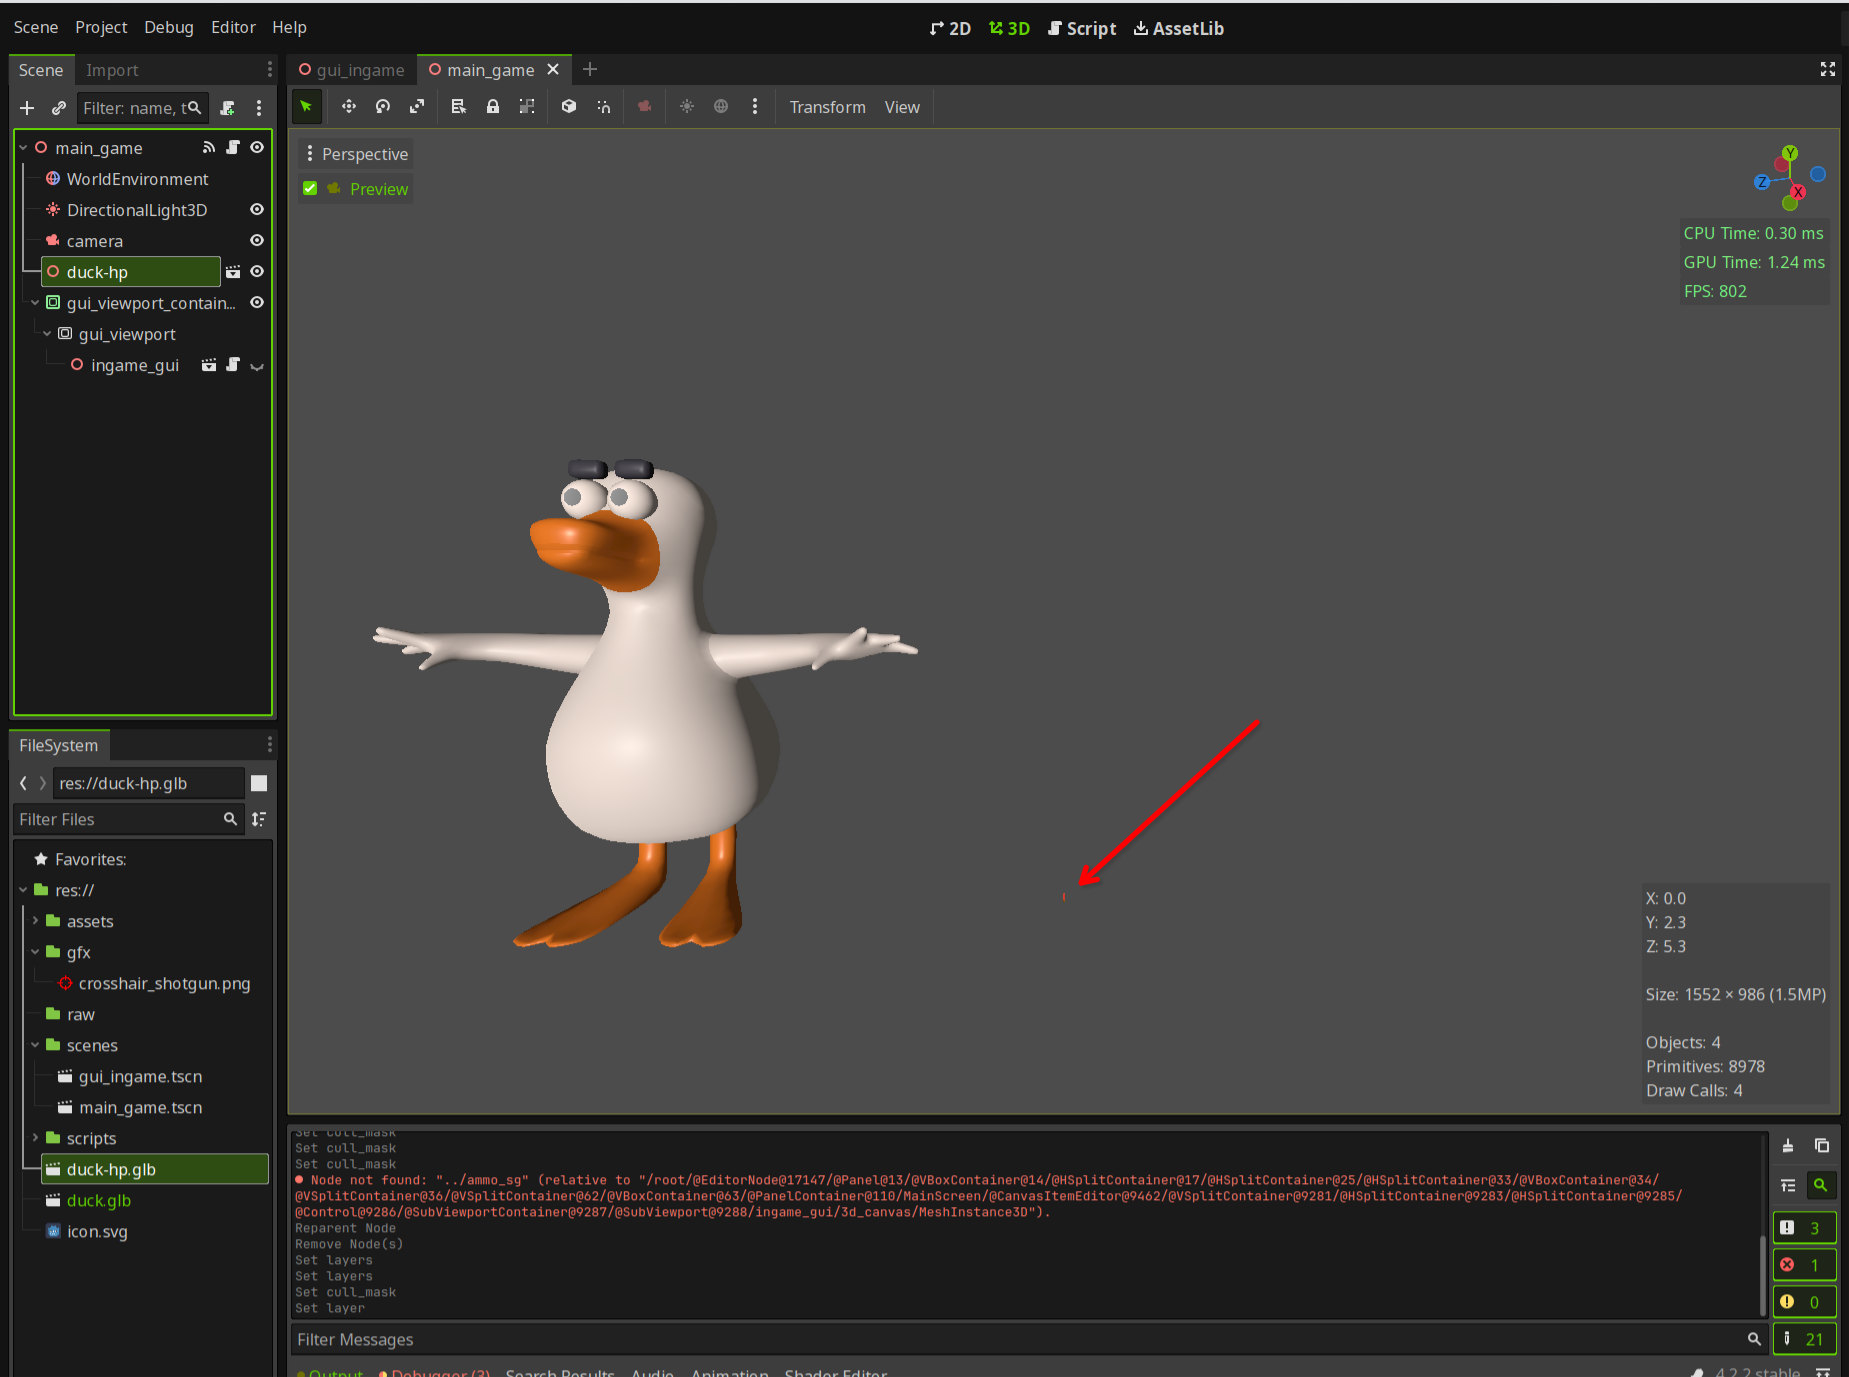Clear the output log with the broom icon
The height and width of the screenshot is (1377, 1849).
click(1788, 1146)
